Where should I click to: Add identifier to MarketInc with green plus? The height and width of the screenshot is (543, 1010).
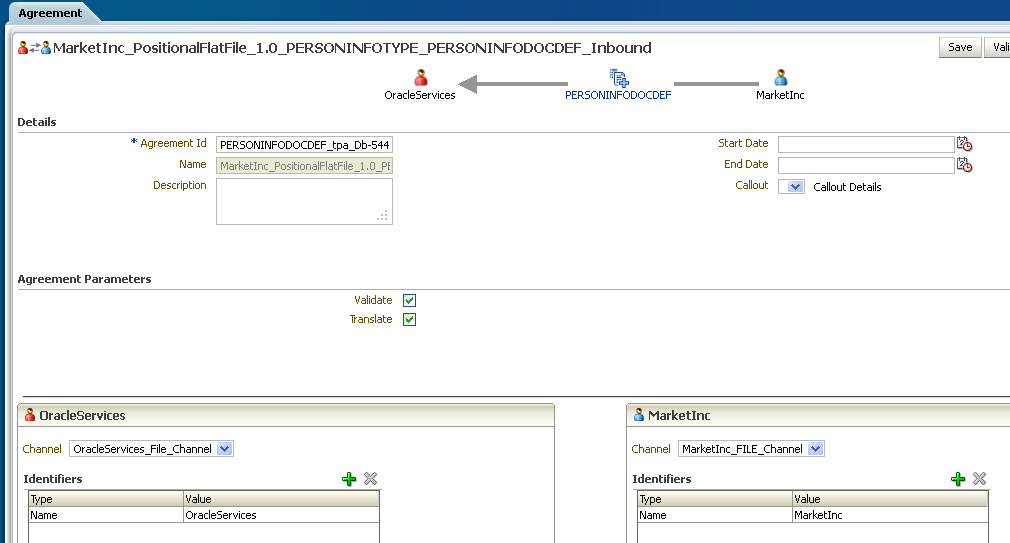958,479
